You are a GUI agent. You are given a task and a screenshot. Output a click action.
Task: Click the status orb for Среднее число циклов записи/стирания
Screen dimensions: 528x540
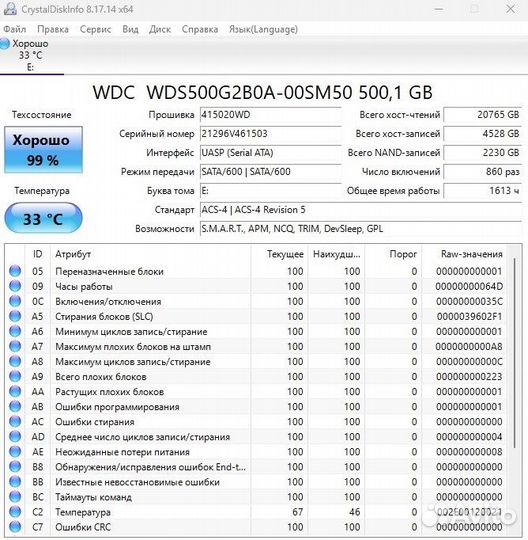(15, 436)
